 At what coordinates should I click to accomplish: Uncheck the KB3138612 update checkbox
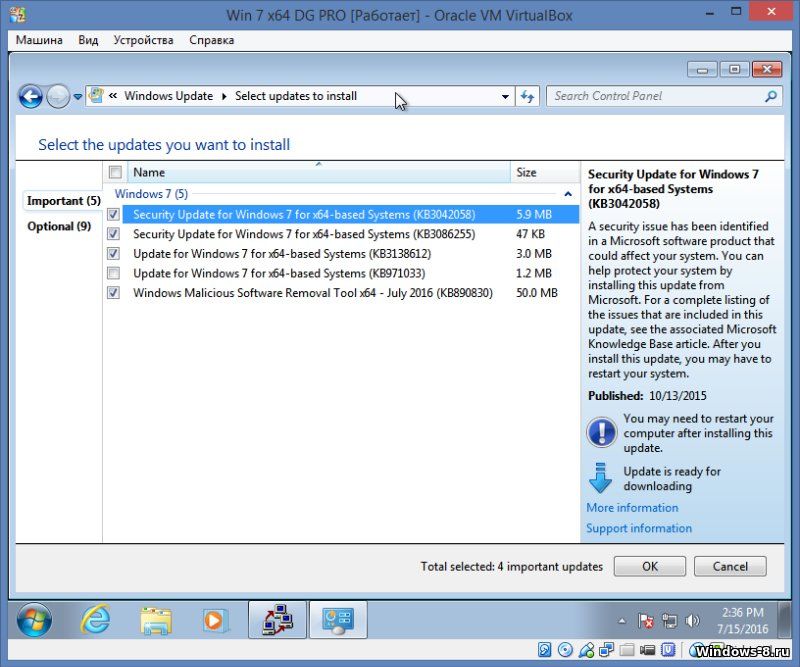pos(113,254)
